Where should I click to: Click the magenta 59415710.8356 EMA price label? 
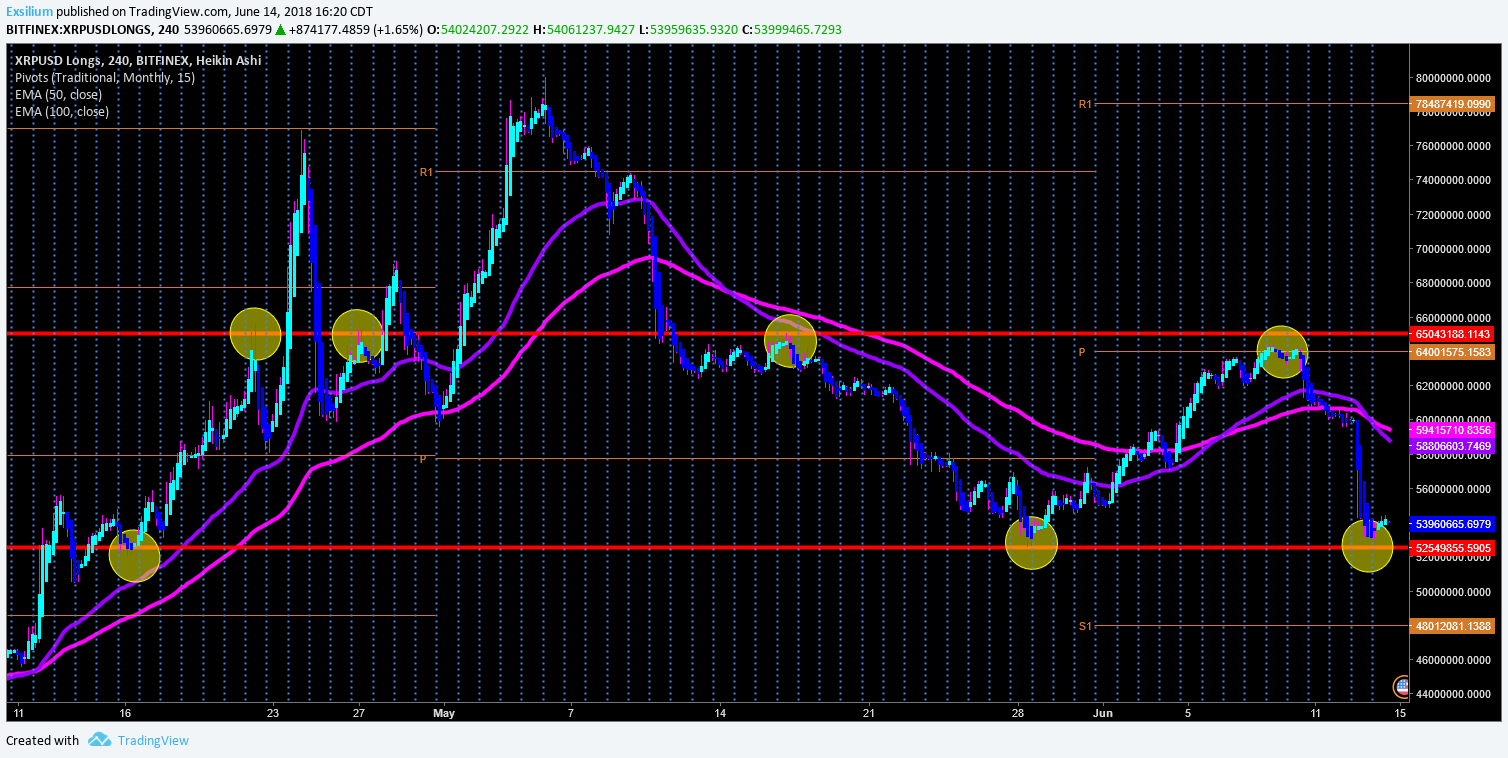pyautogui.click(x=1453, y=429)
